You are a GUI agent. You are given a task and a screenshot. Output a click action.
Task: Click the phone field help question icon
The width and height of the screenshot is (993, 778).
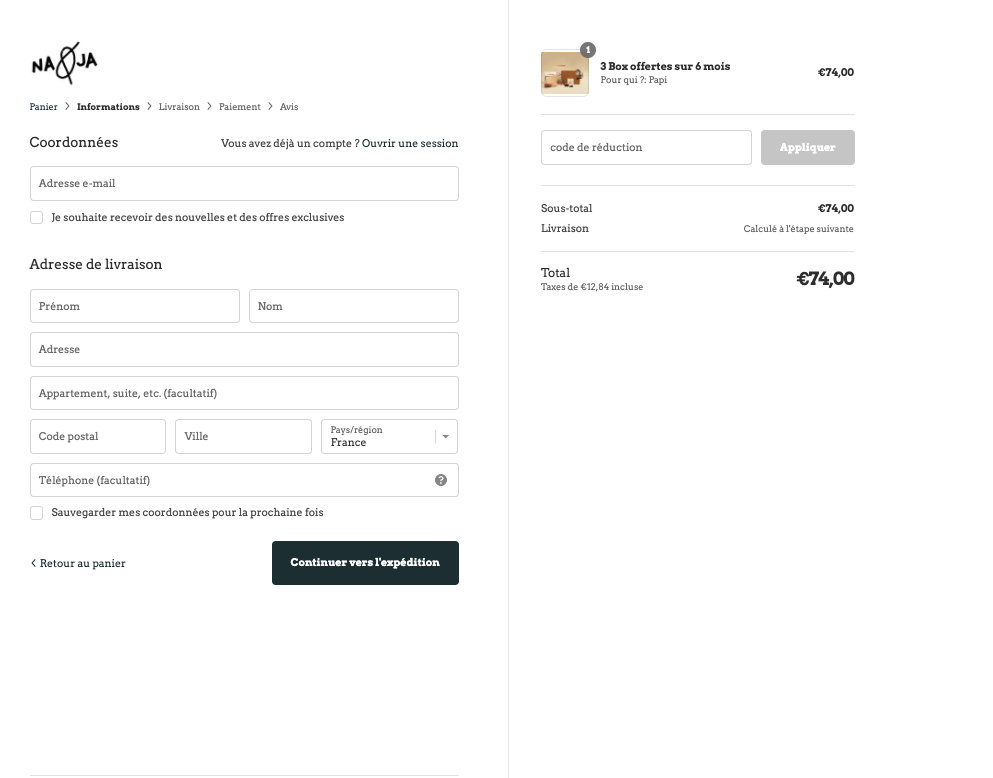[441, 480]
